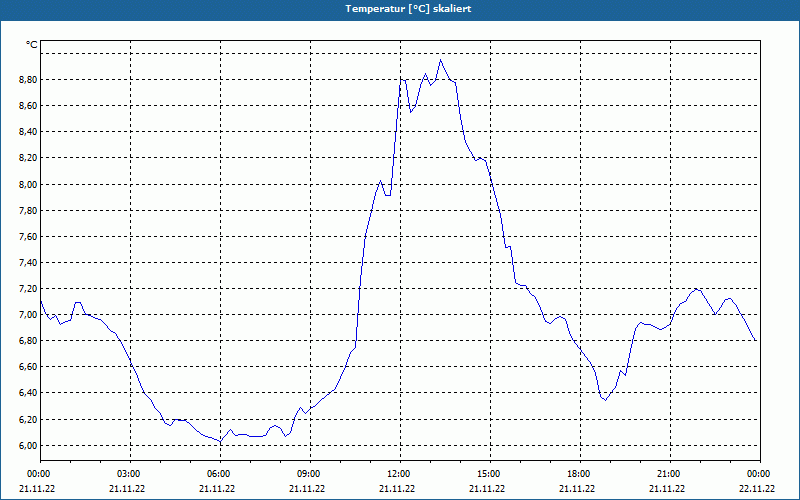Click the 15:00 time axis label

[x=490, y=474]
